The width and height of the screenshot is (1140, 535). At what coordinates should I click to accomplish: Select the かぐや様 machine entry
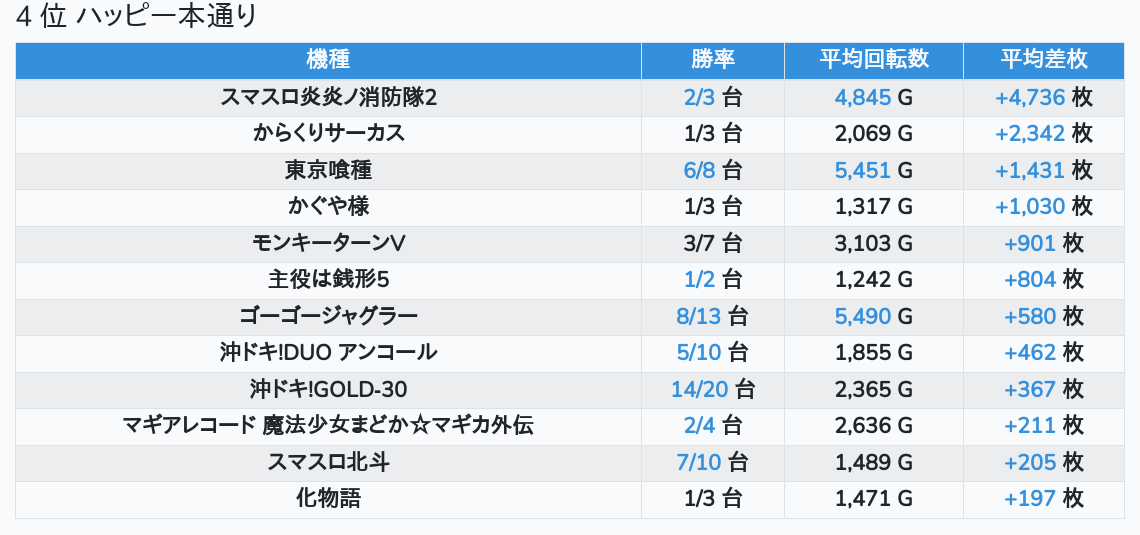[328, 206]
